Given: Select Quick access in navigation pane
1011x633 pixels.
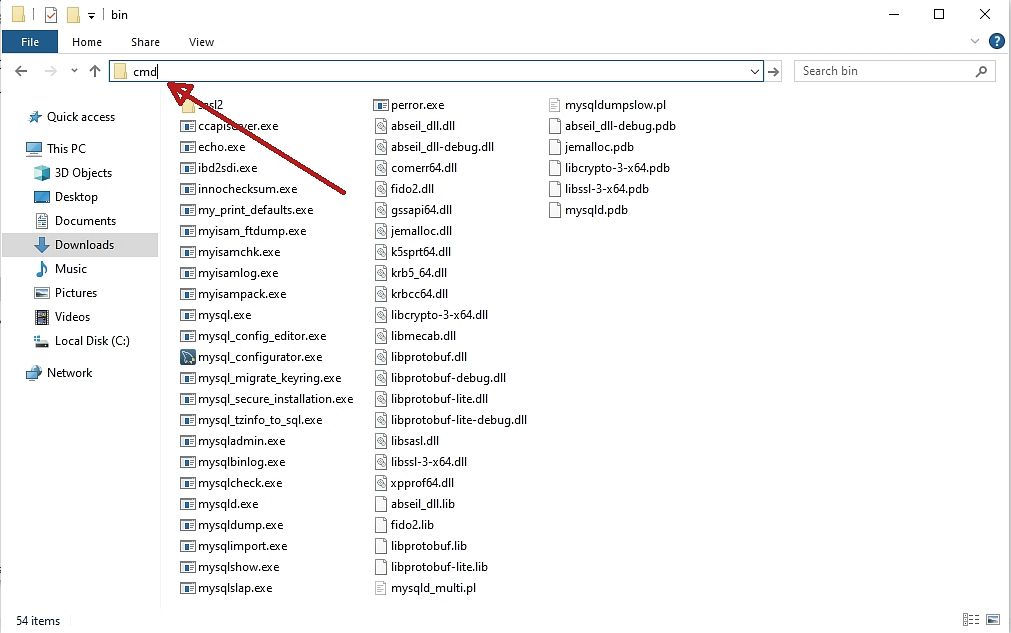Looking at the screenshot, I should pyautogui.click(x=71, y=117).
